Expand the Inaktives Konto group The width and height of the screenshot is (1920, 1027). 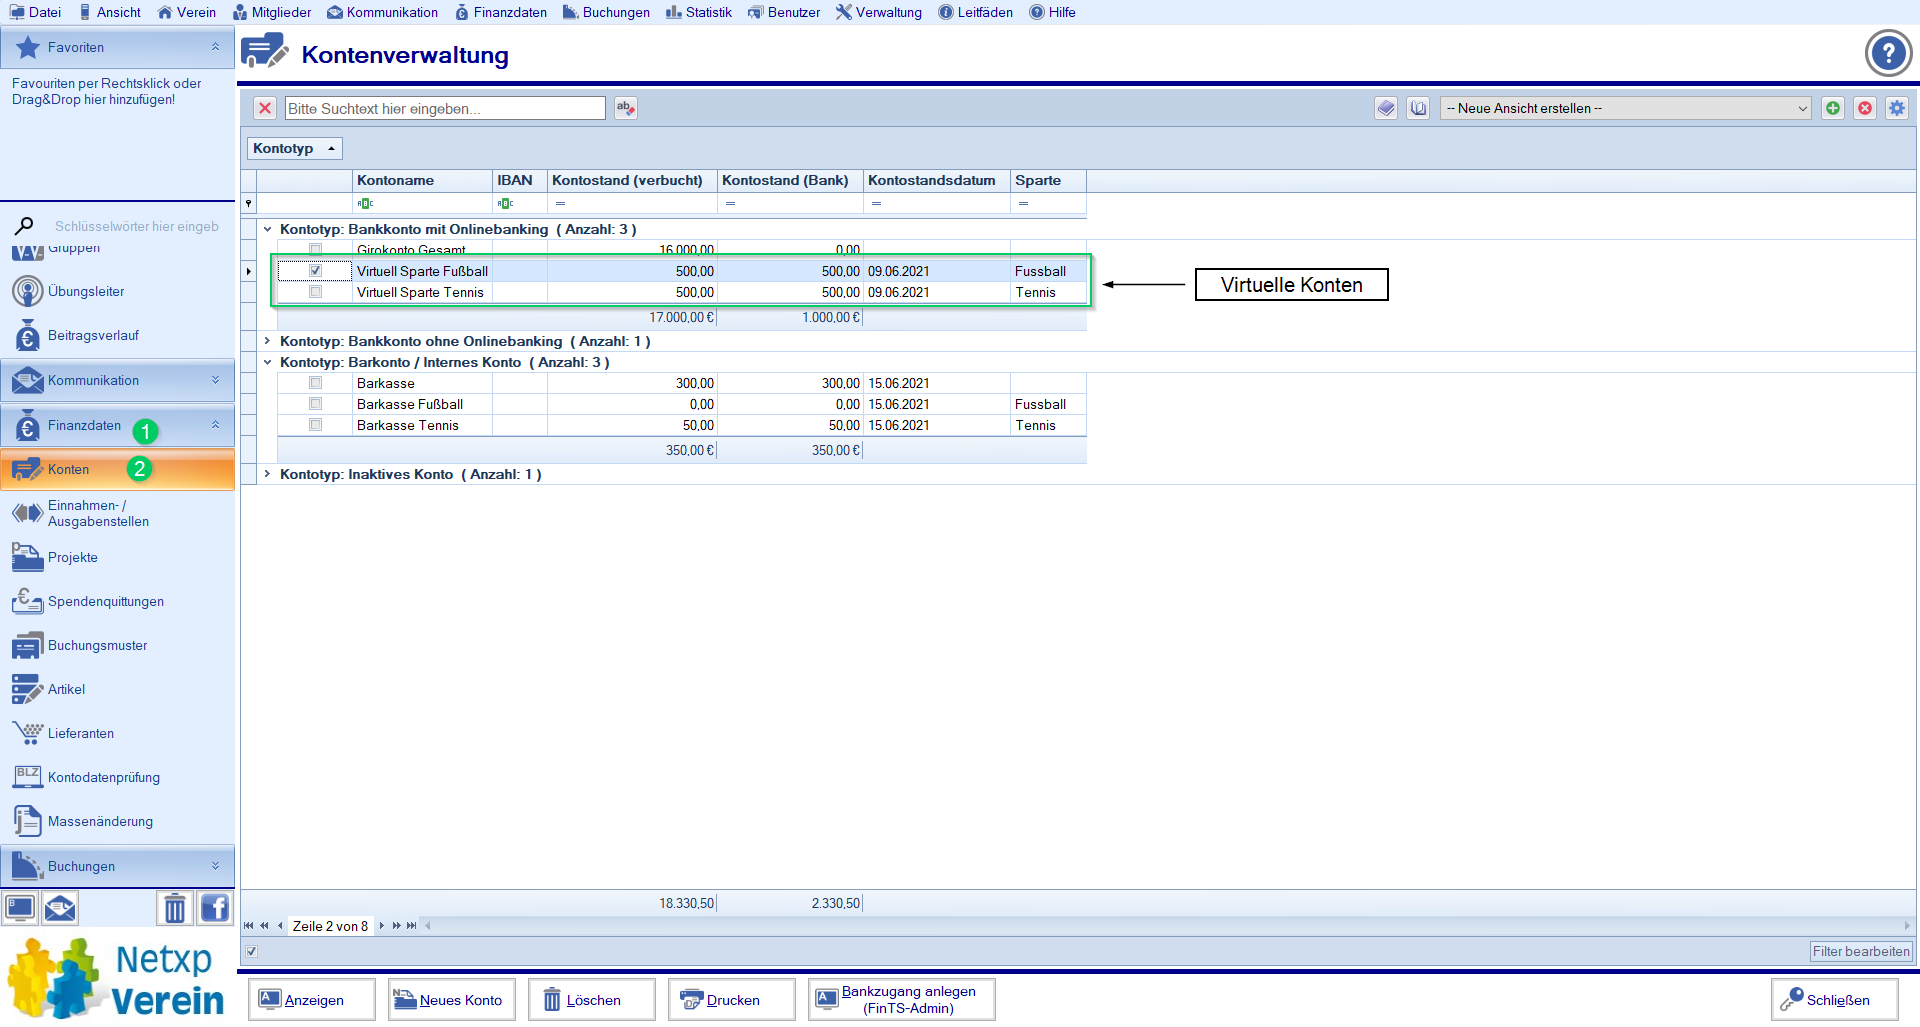[267, 474]
